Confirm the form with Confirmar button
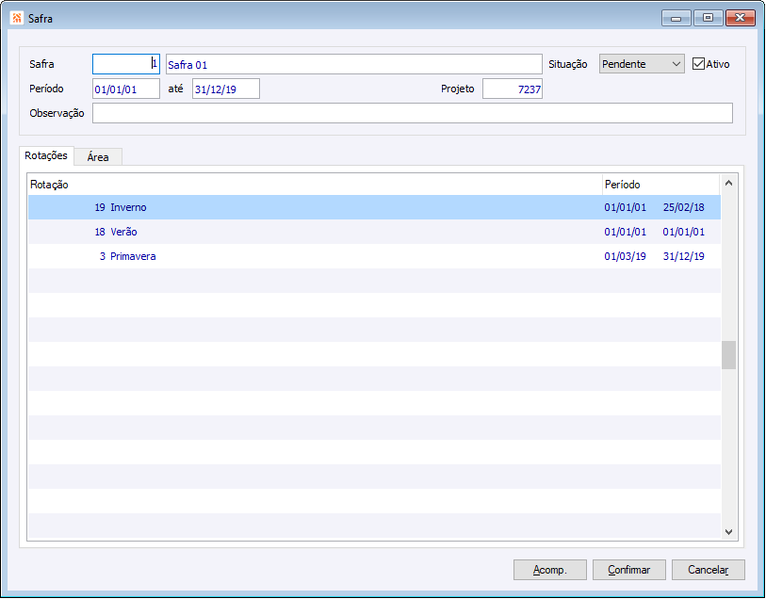 (629, 570)
